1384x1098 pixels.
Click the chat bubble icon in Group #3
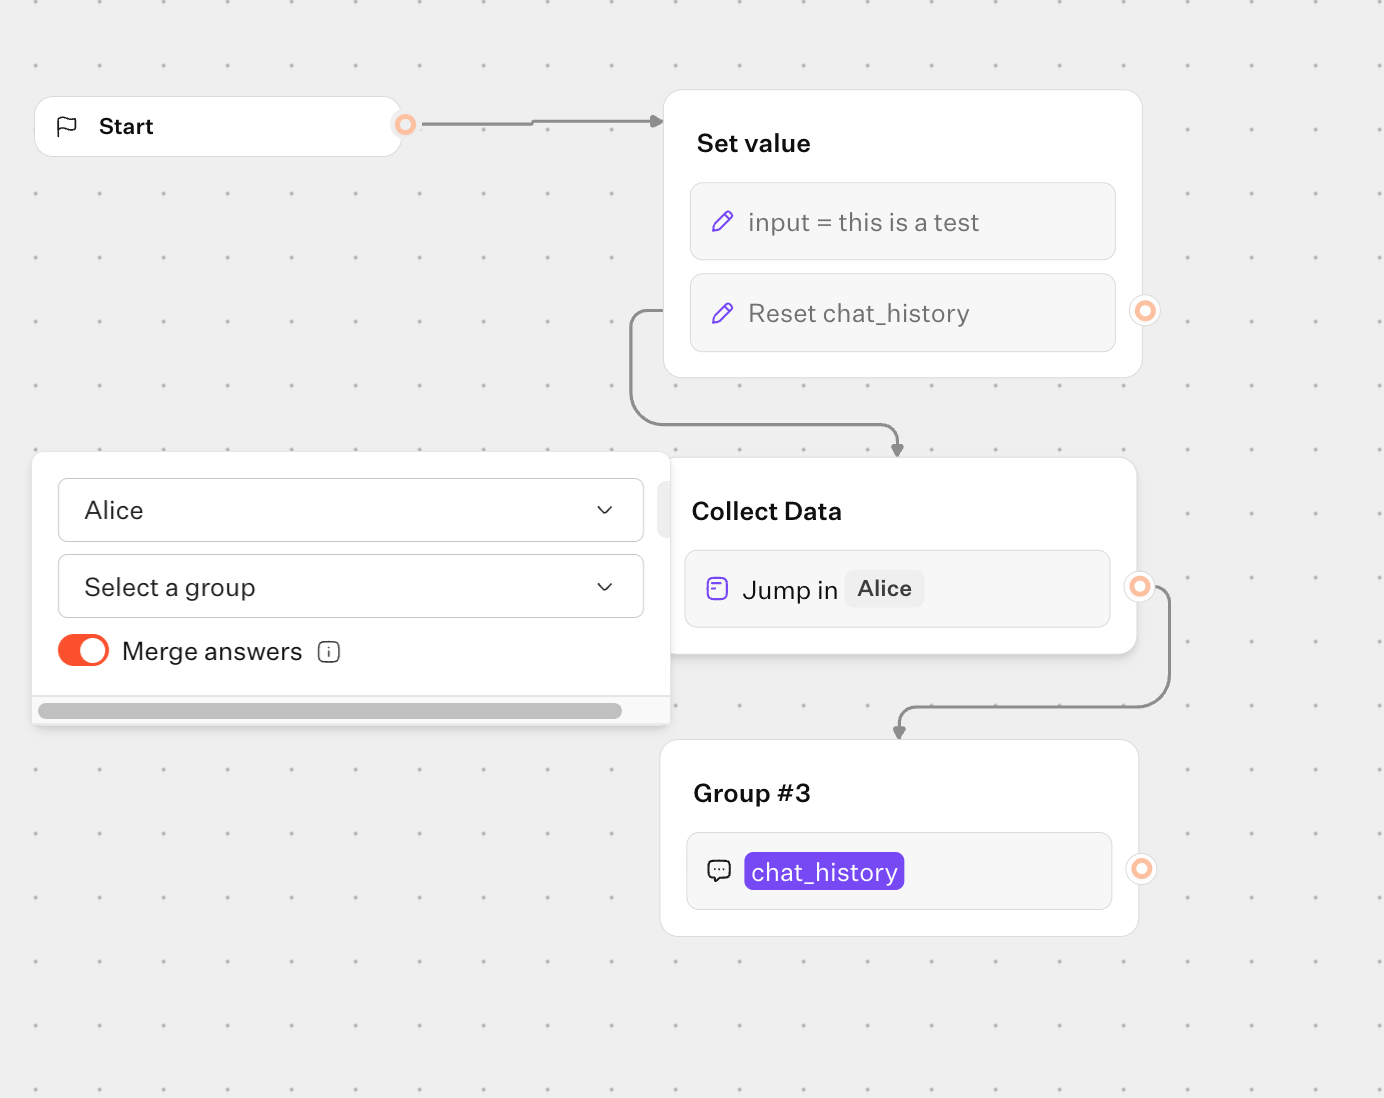(x=719, y=871)
